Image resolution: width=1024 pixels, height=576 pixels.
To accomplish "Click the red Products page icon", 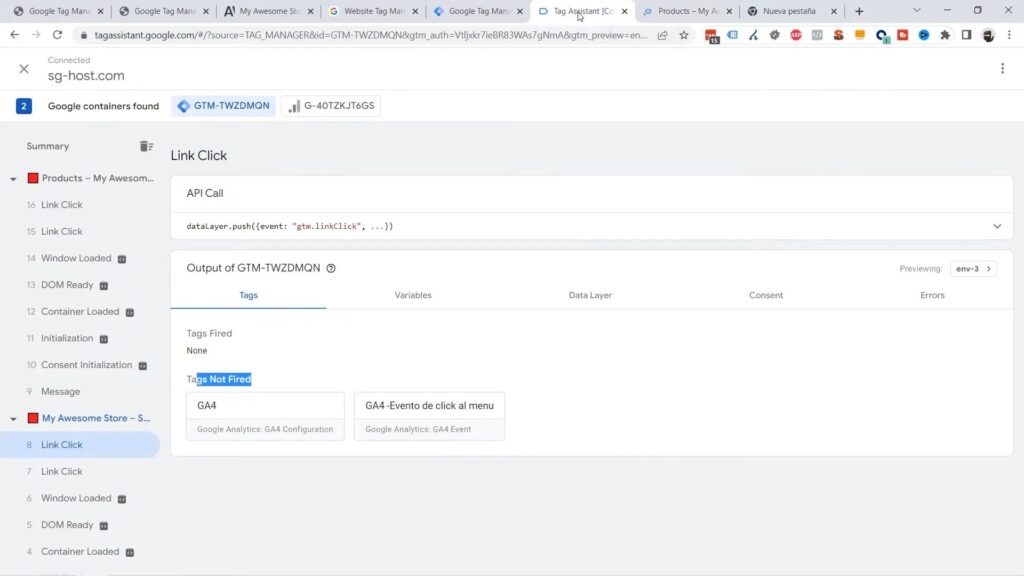I will coord(33,178).
